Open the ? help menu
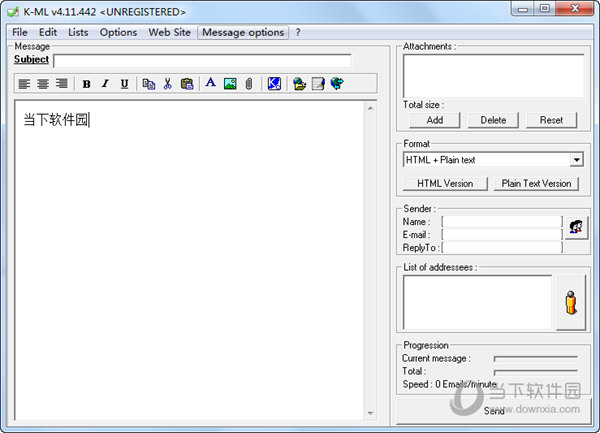This screenshot has height=433, width=600. [x=298, y=33]
